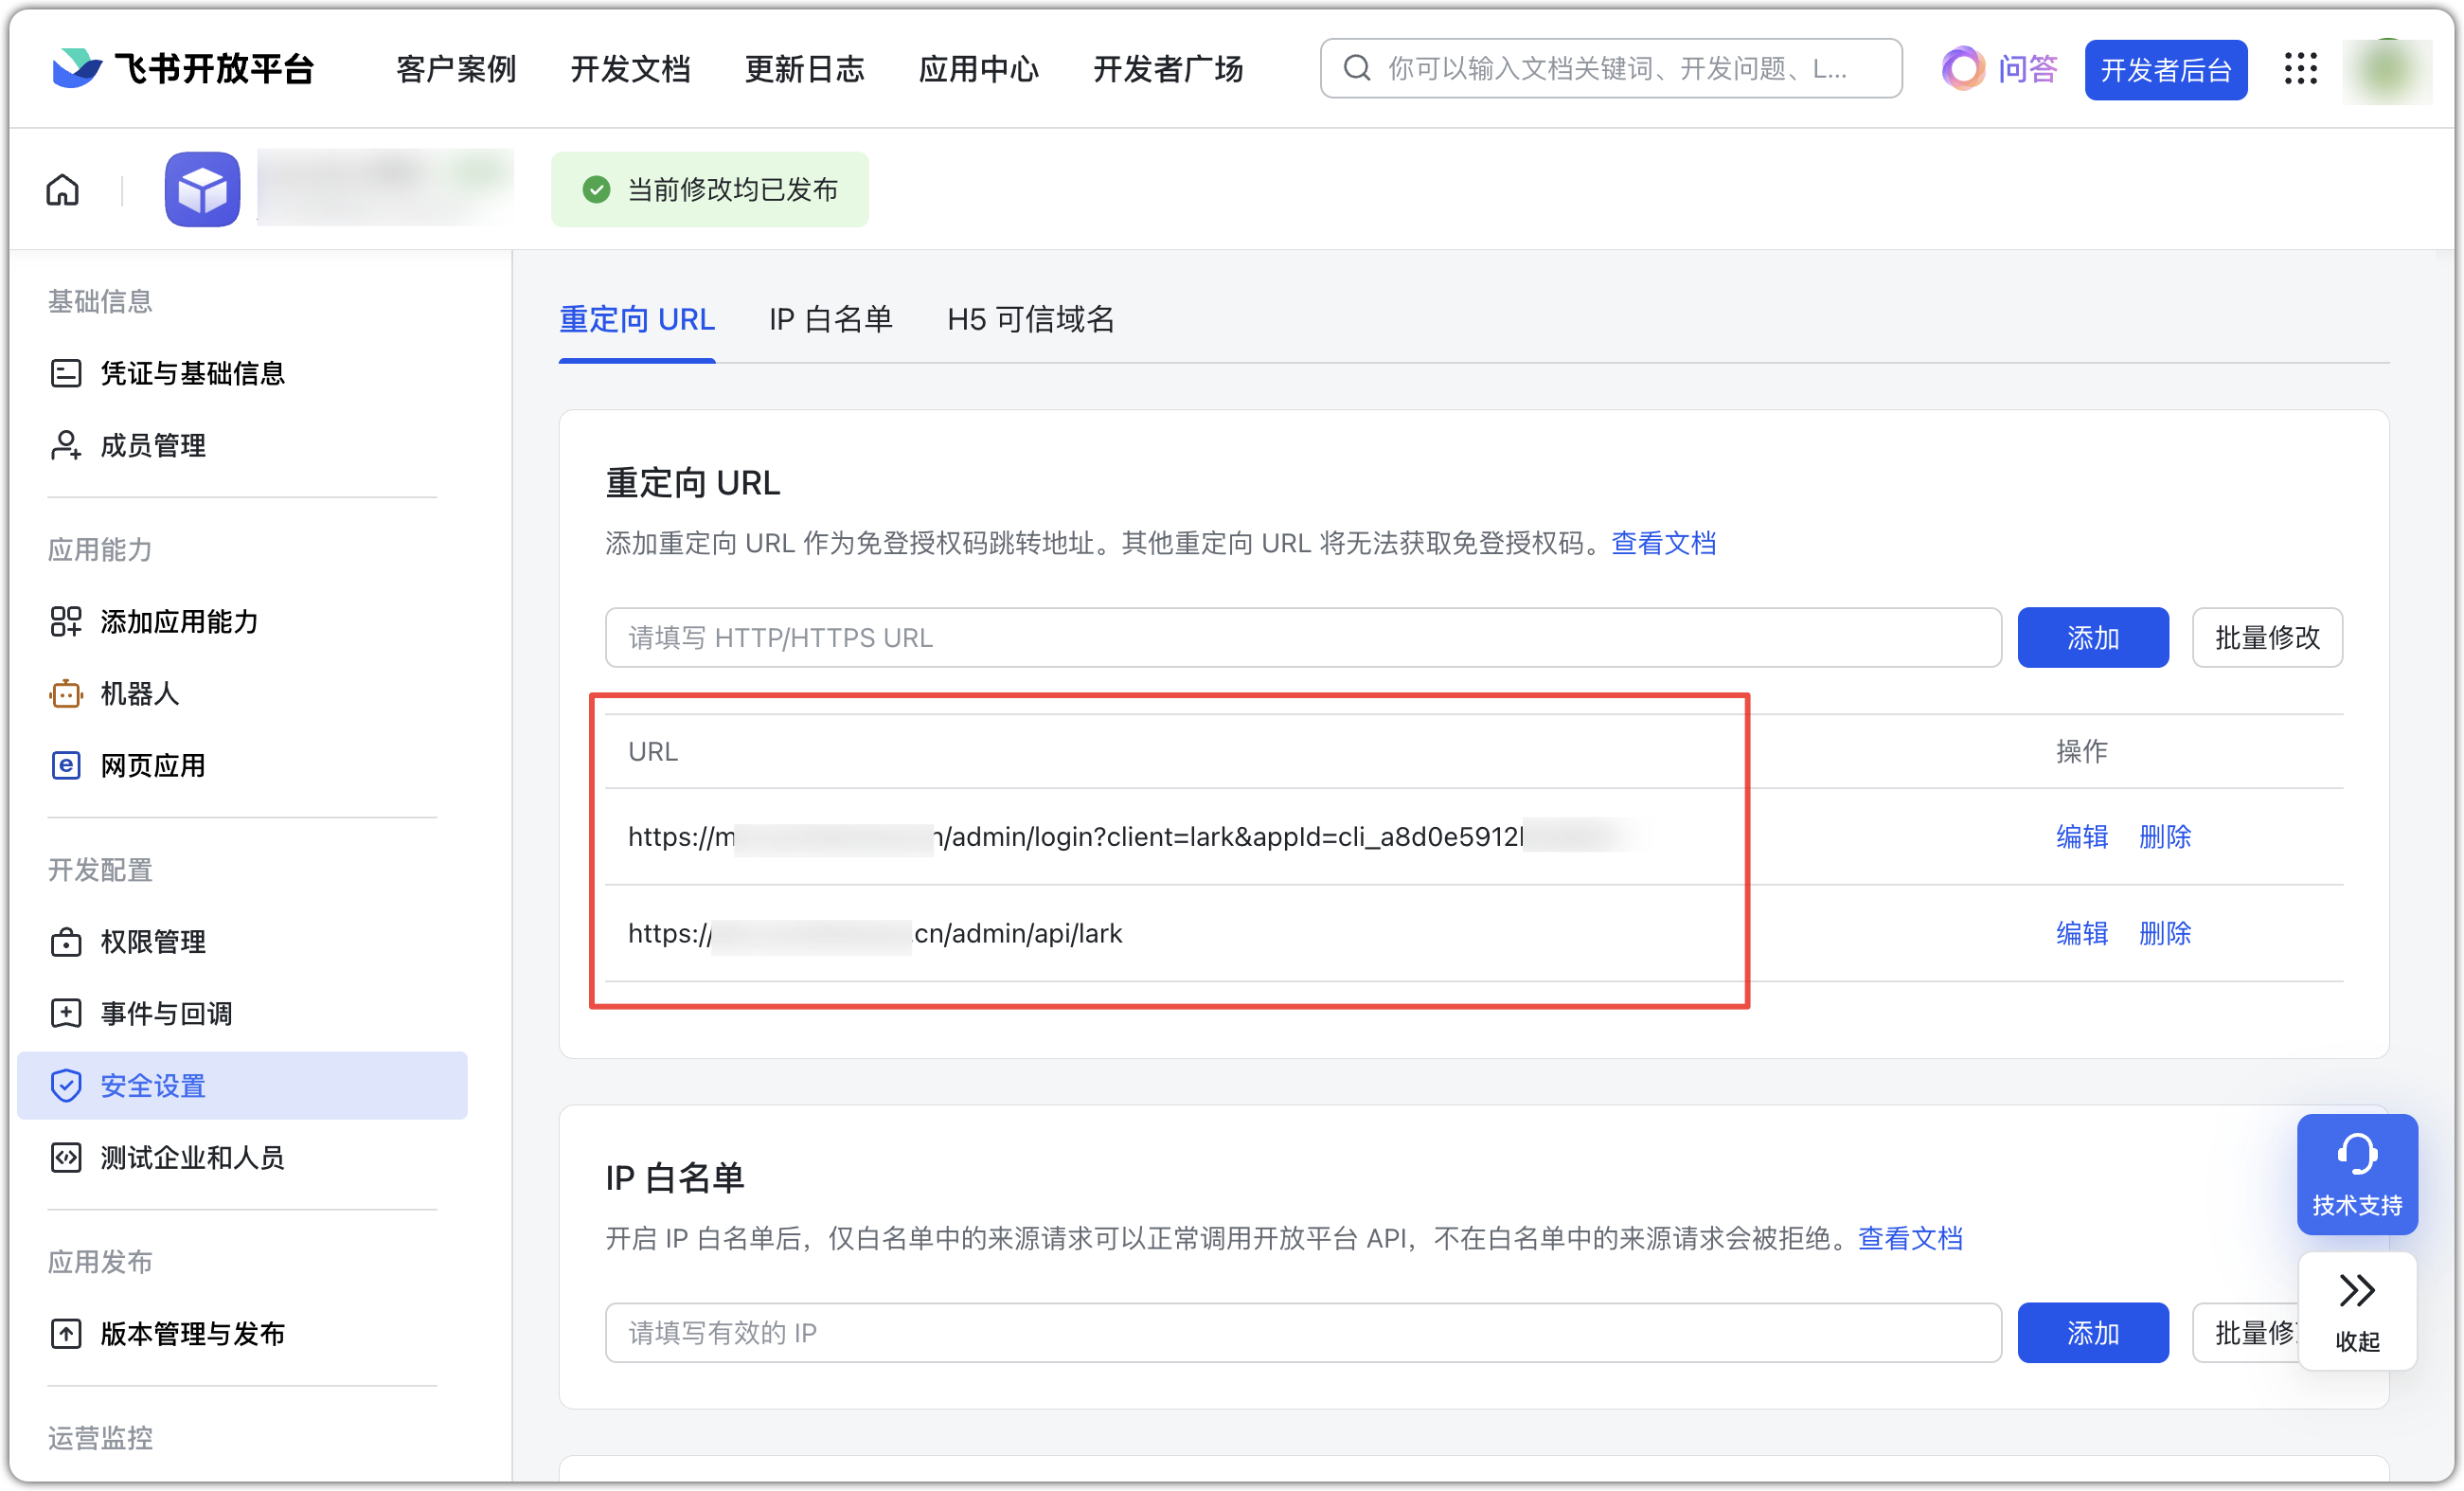
Task: Collapse the side panel via 收起
Action: [2357, 1312]
